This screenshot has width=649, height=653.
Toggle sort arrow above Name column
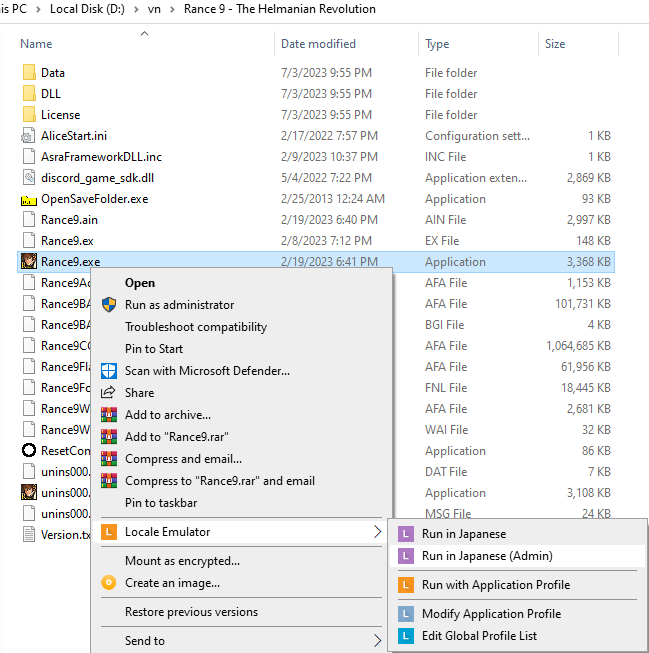tap(145, 33)
